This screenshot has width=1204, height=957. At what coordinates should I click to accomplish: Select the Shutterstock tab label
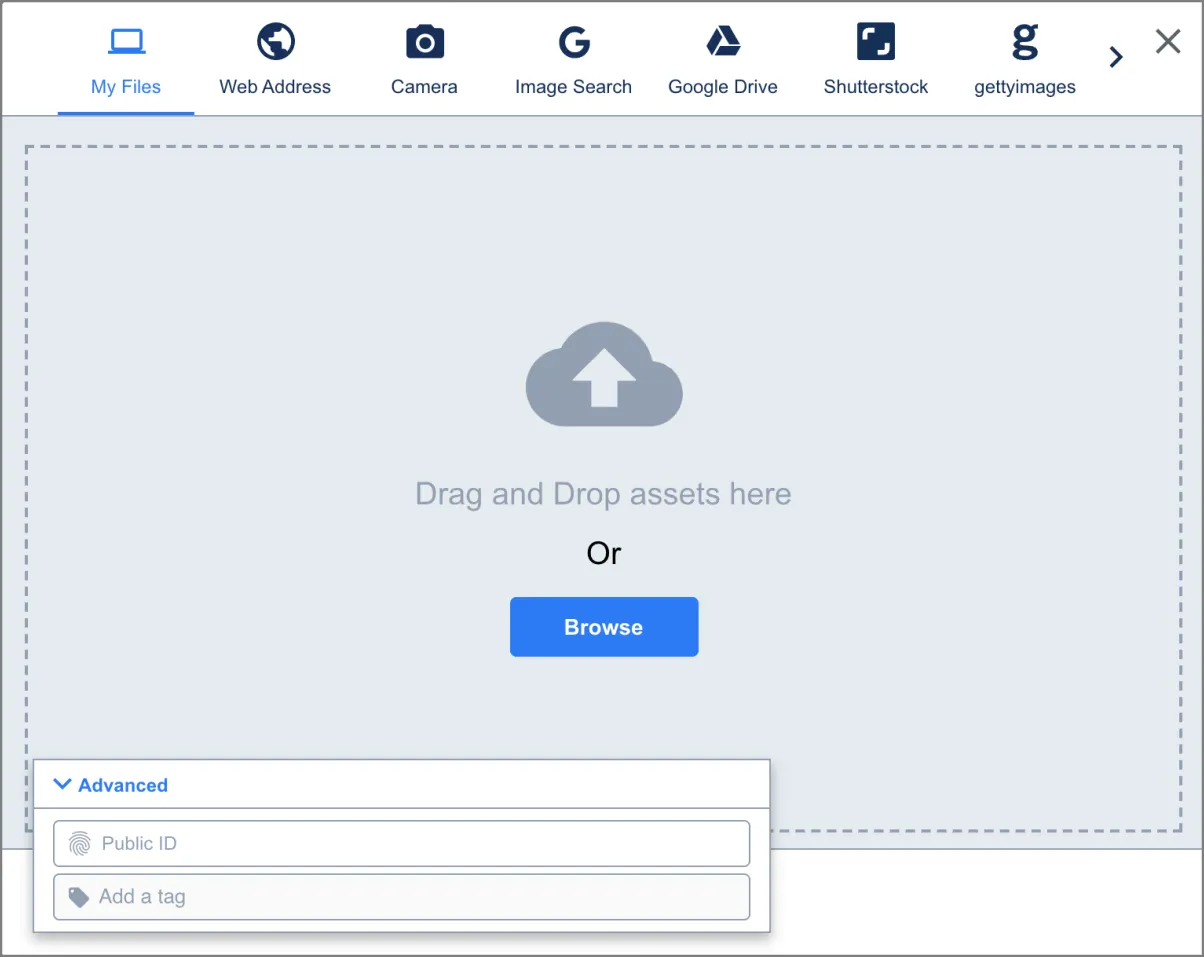[875, 87]
